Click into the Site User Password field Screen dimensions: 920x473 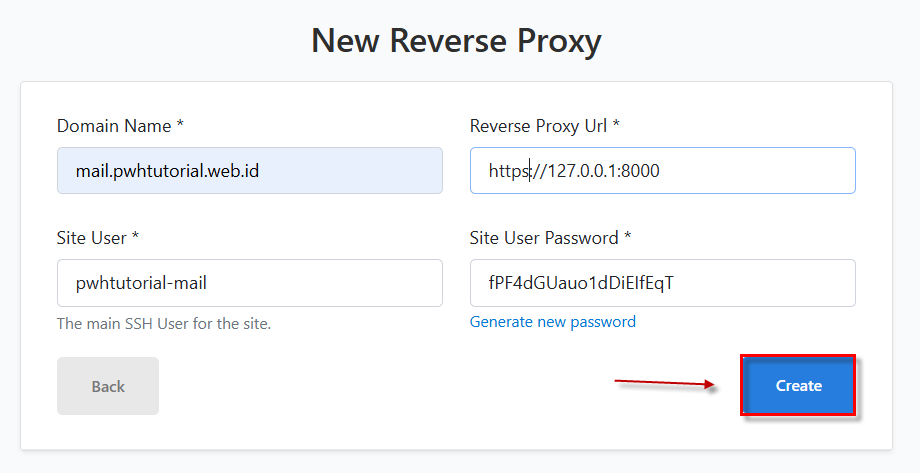coord(662,283)
